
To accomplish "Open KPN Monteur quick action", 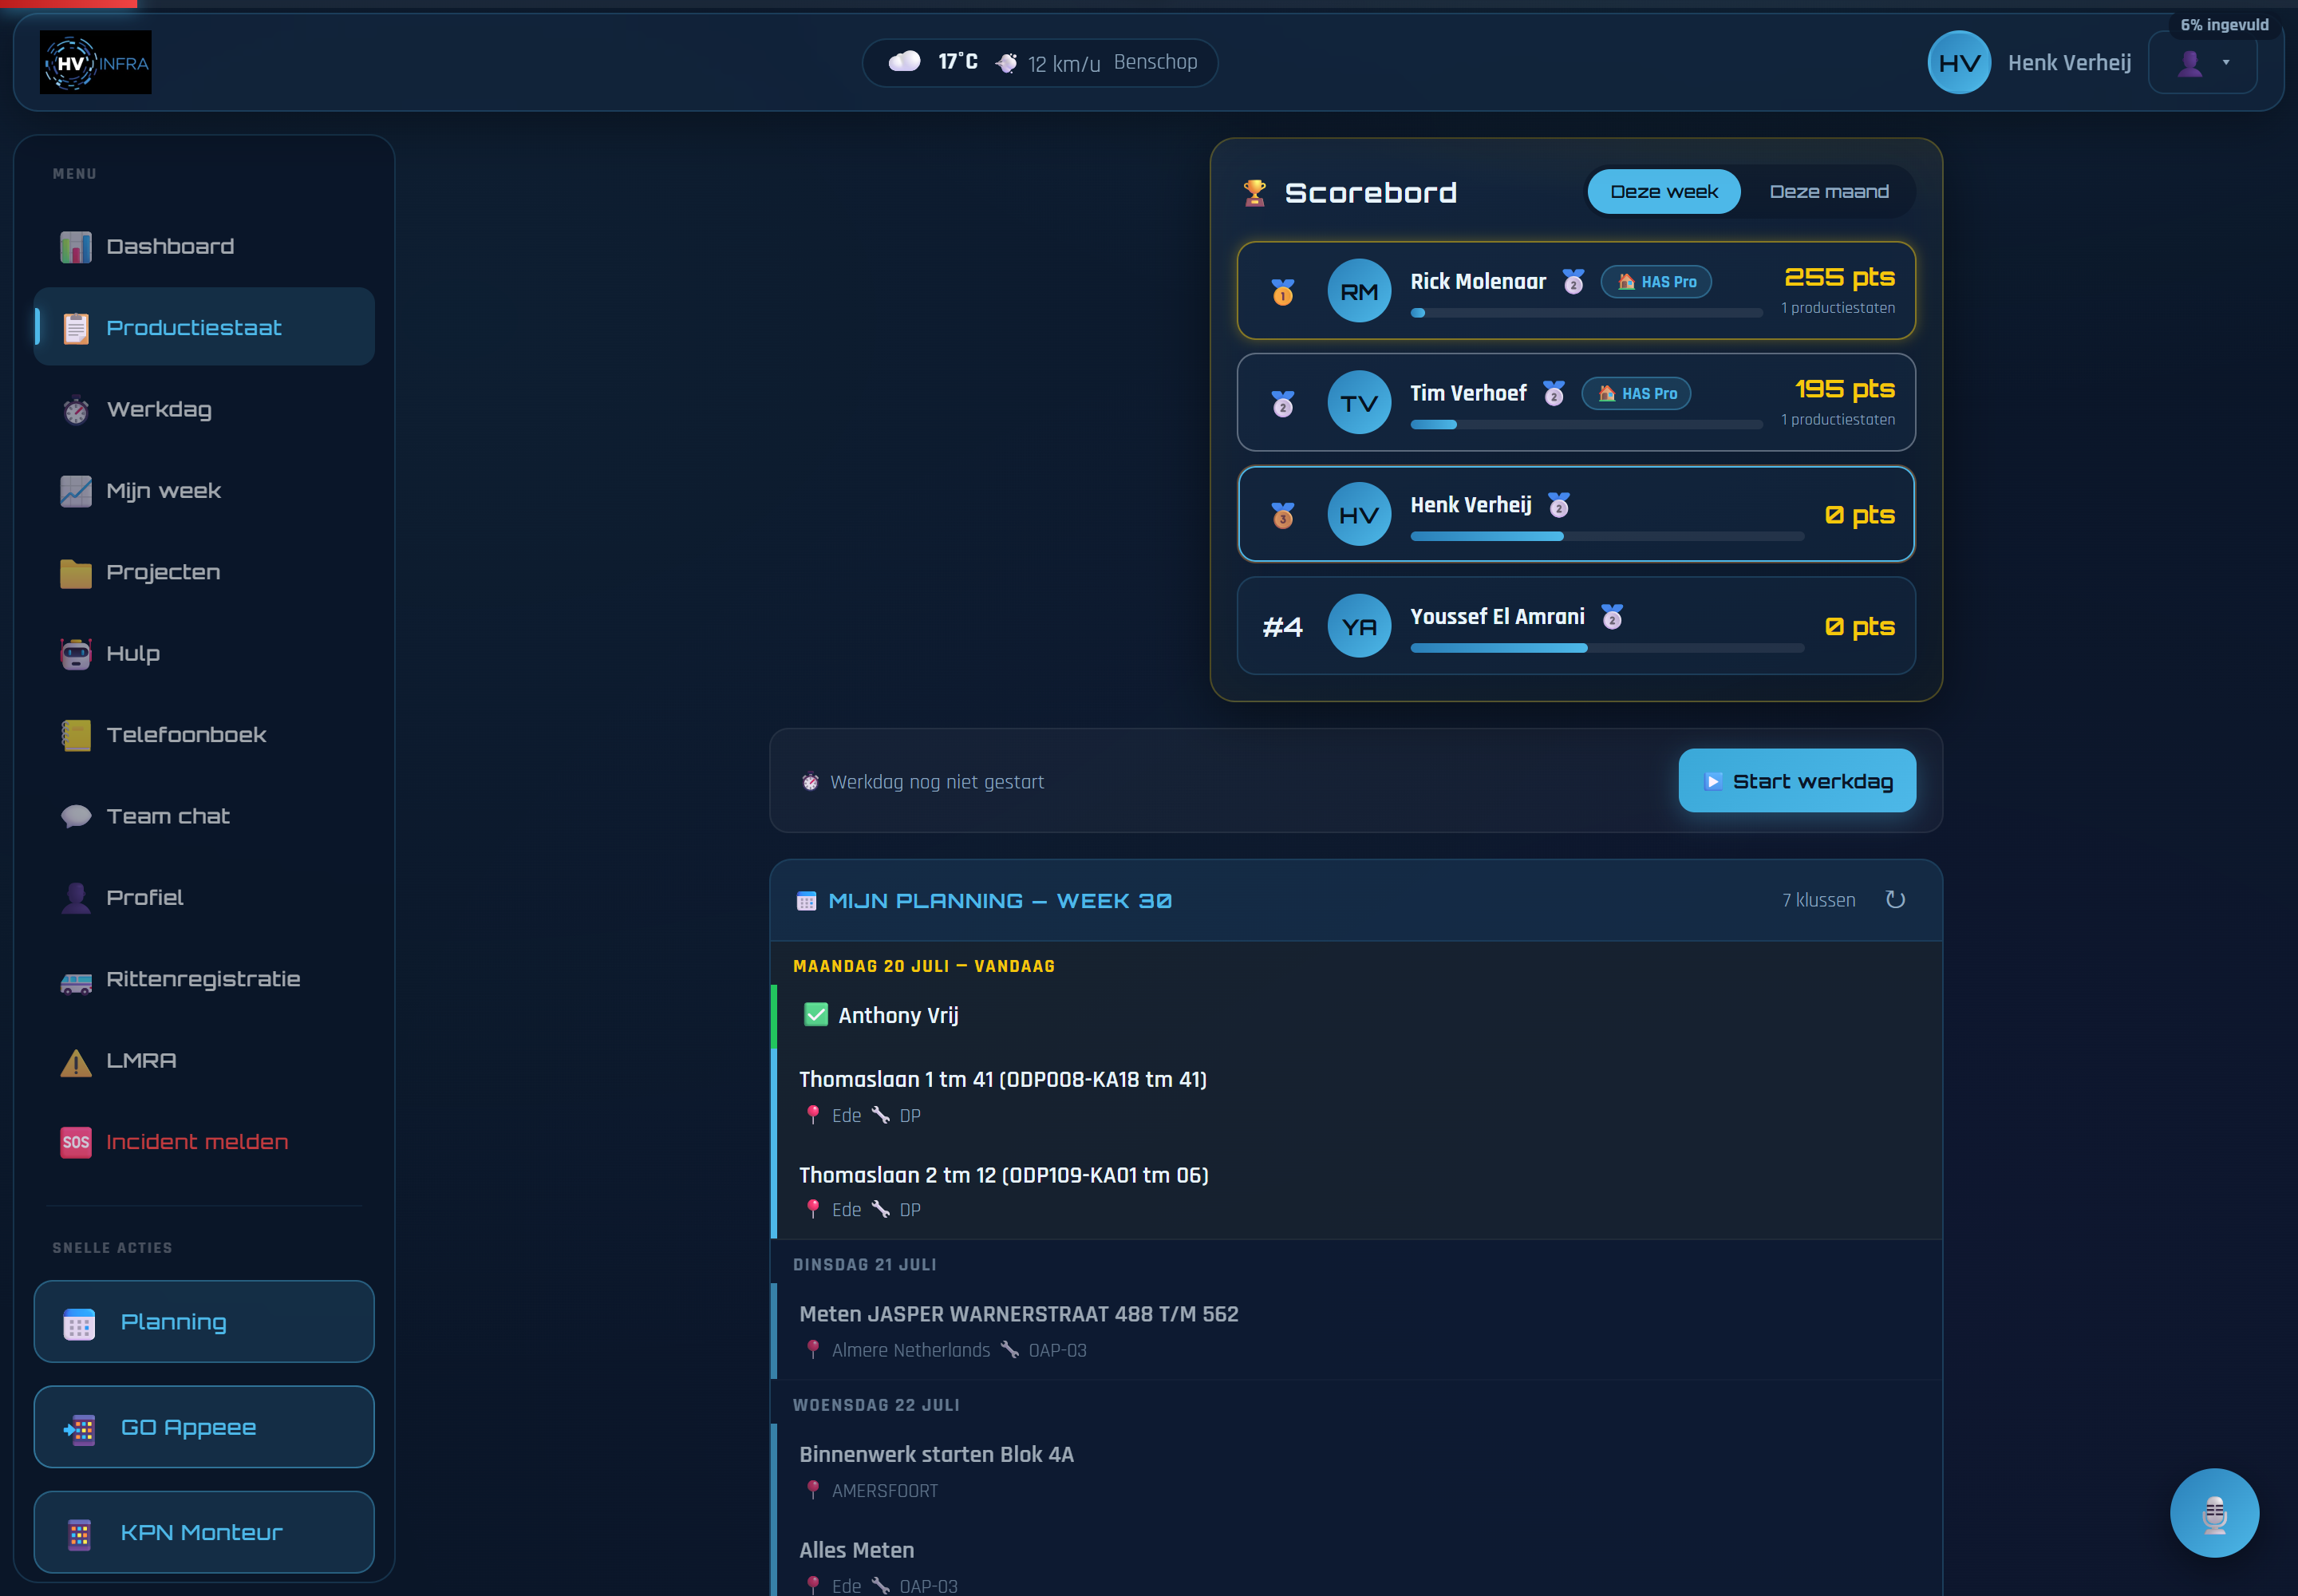I will [x=204, y=1532].
